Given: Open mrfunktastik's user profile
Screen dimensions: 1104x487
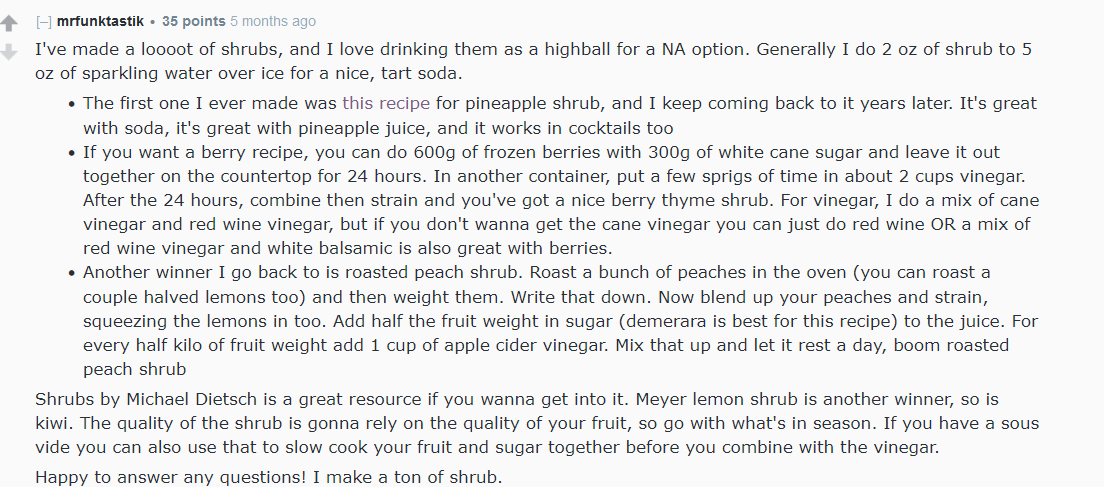Looking at the screenshot, I should (99, 21).
